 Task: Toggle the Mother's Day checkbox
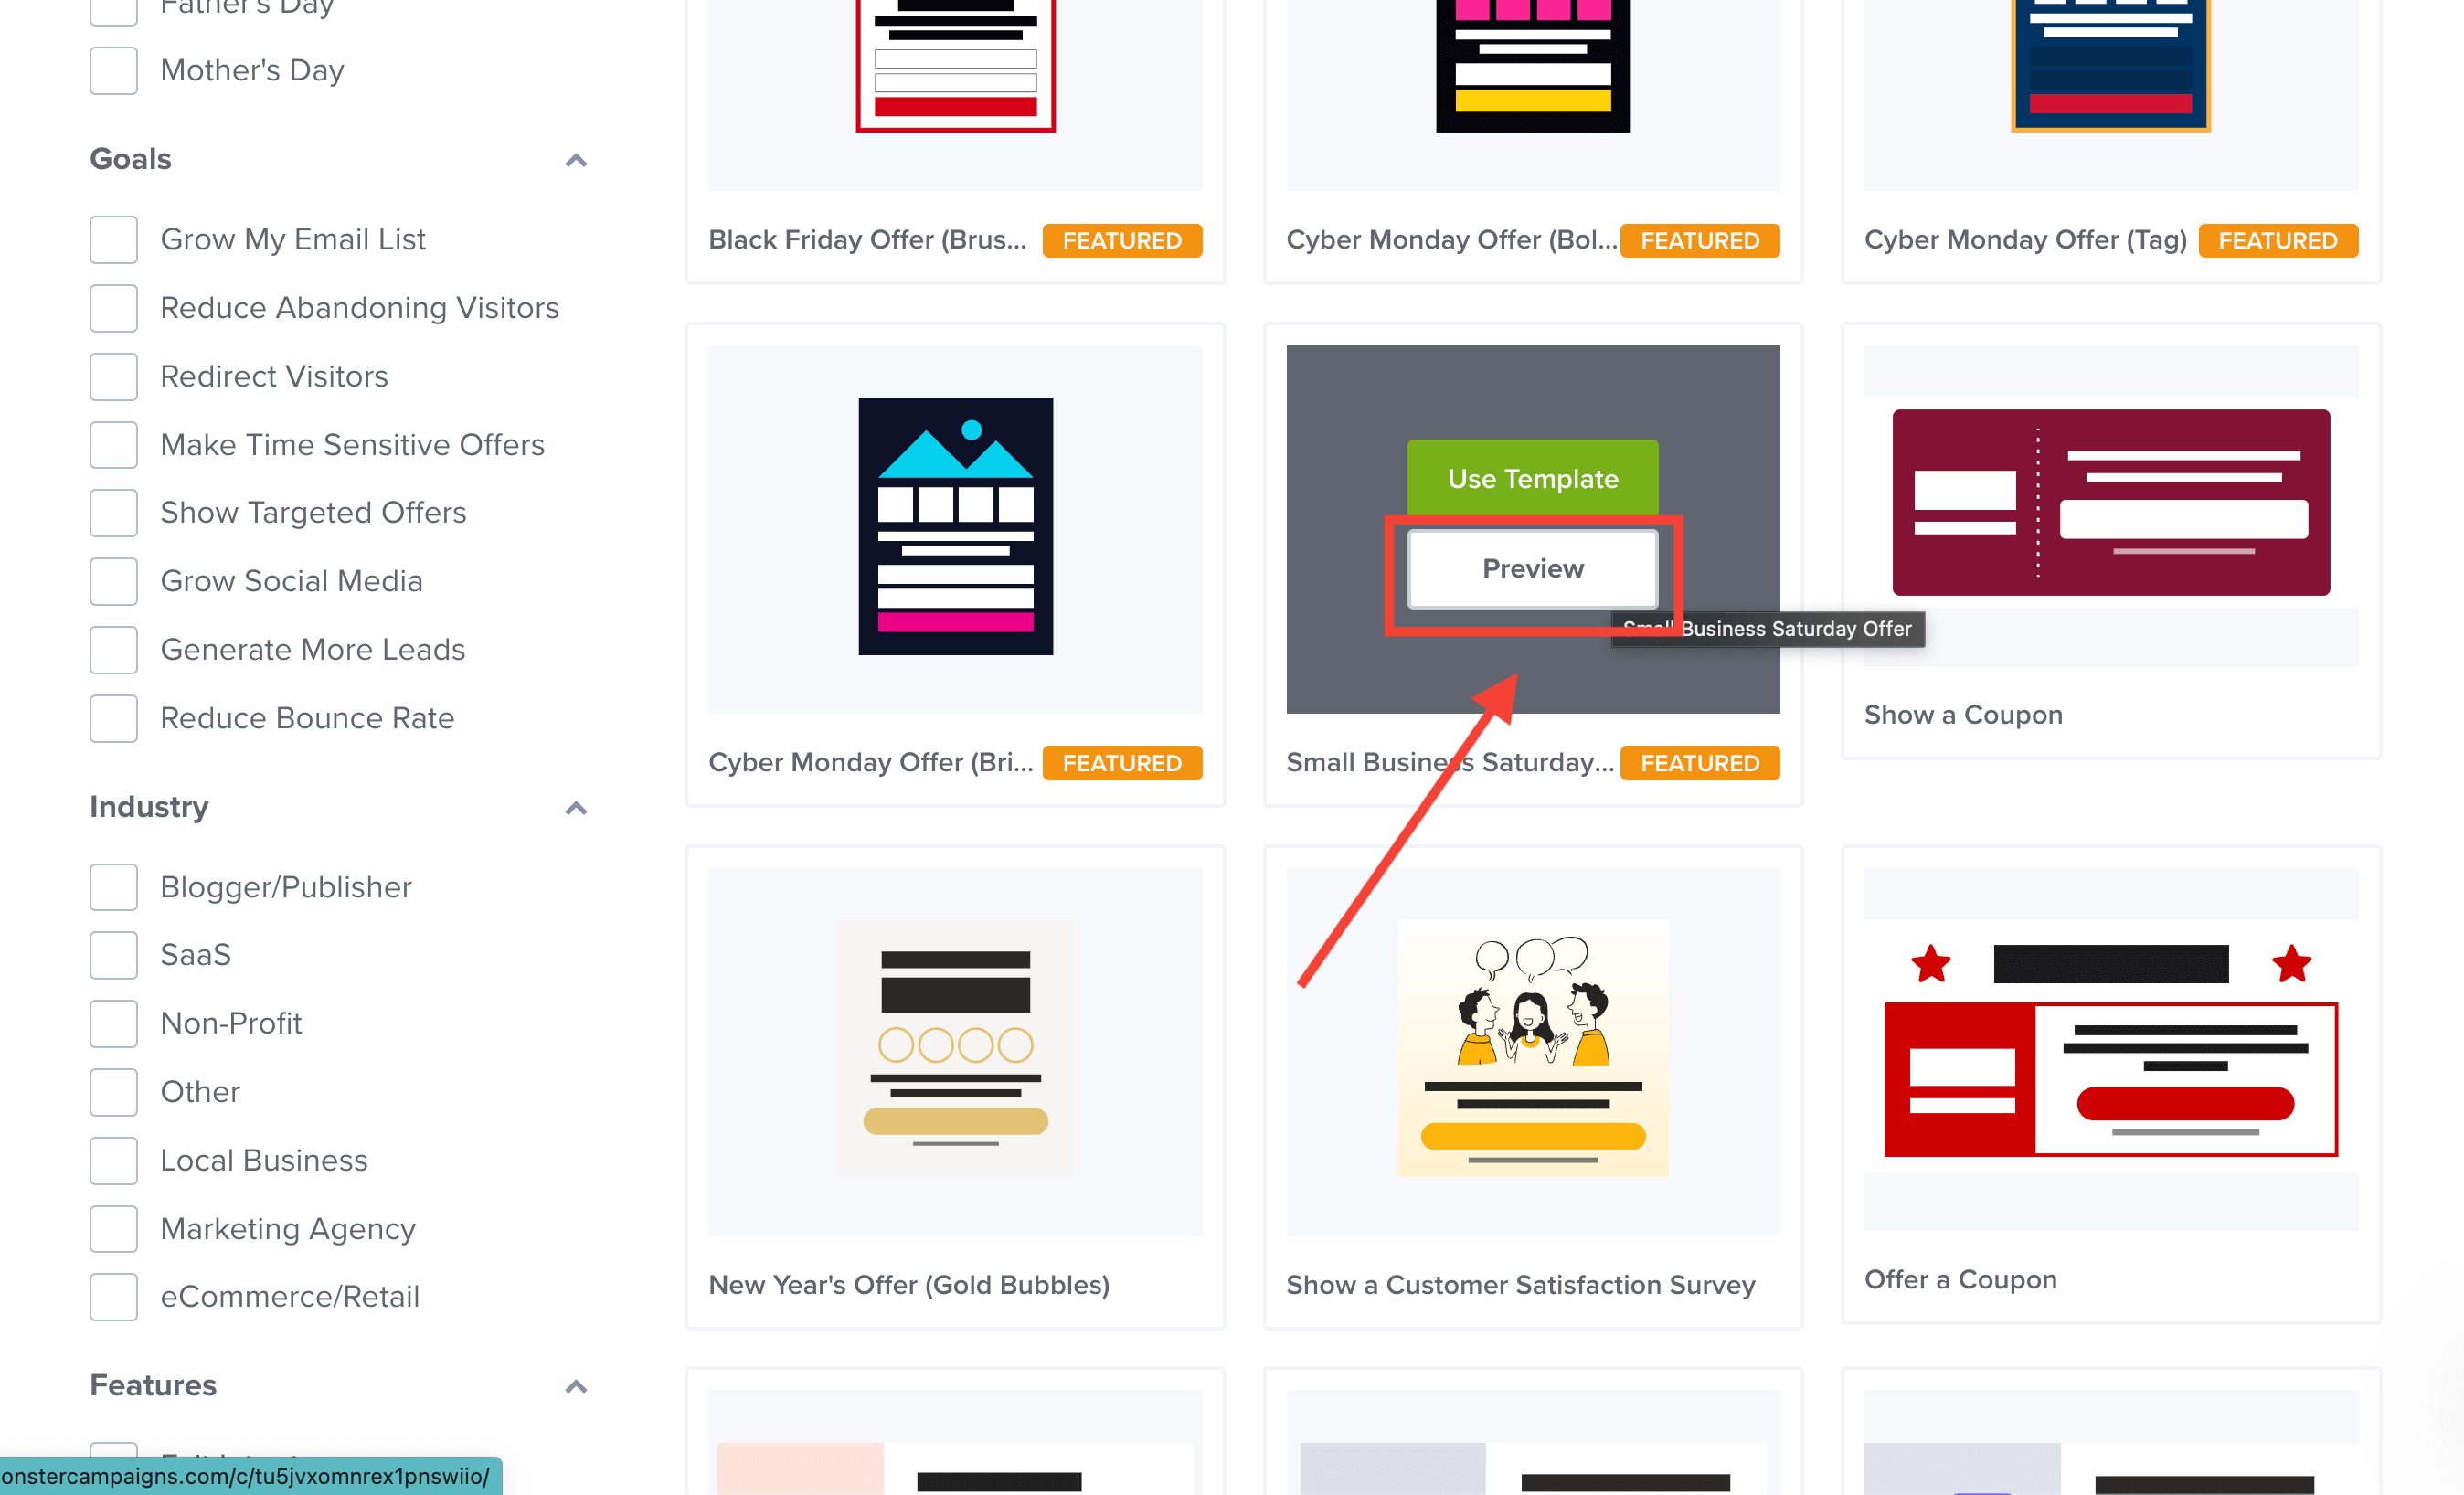[x=113, y=71]
